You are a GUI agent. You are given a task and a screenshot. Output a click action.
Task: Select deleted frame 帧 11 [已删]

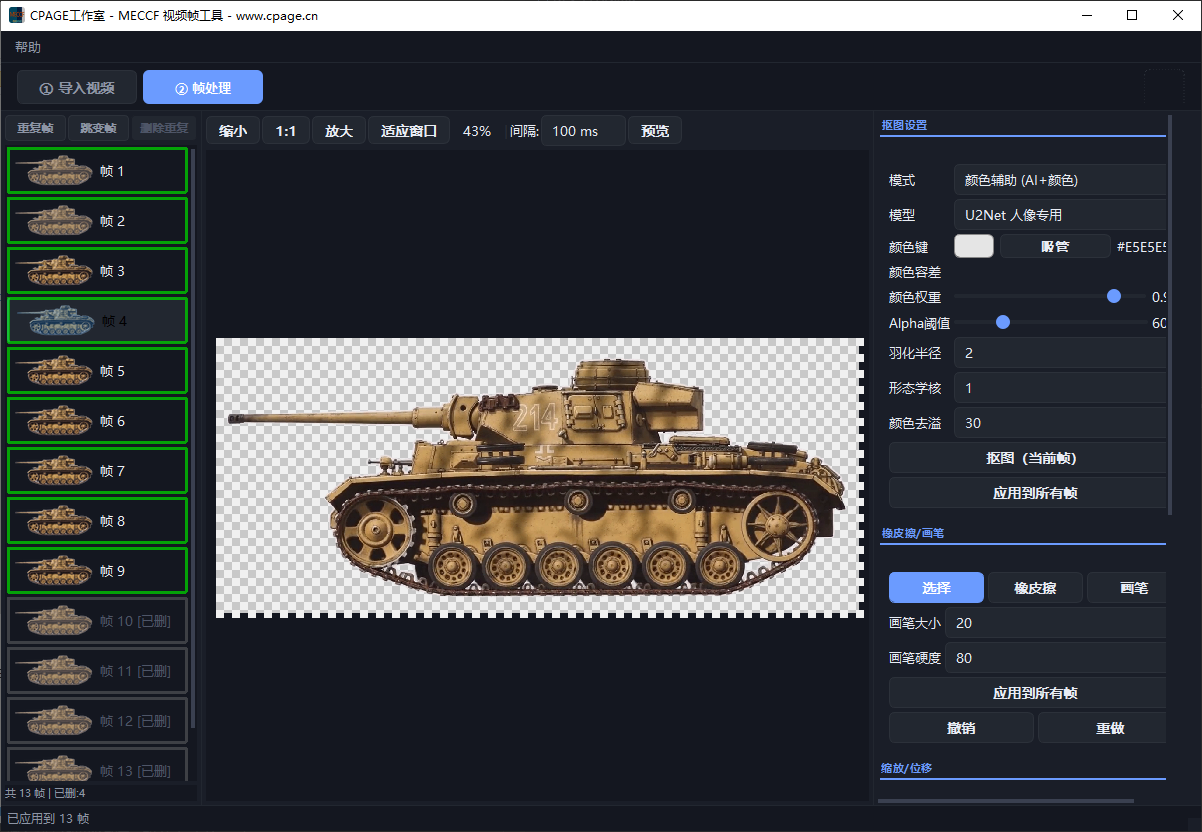coord(97,671)
